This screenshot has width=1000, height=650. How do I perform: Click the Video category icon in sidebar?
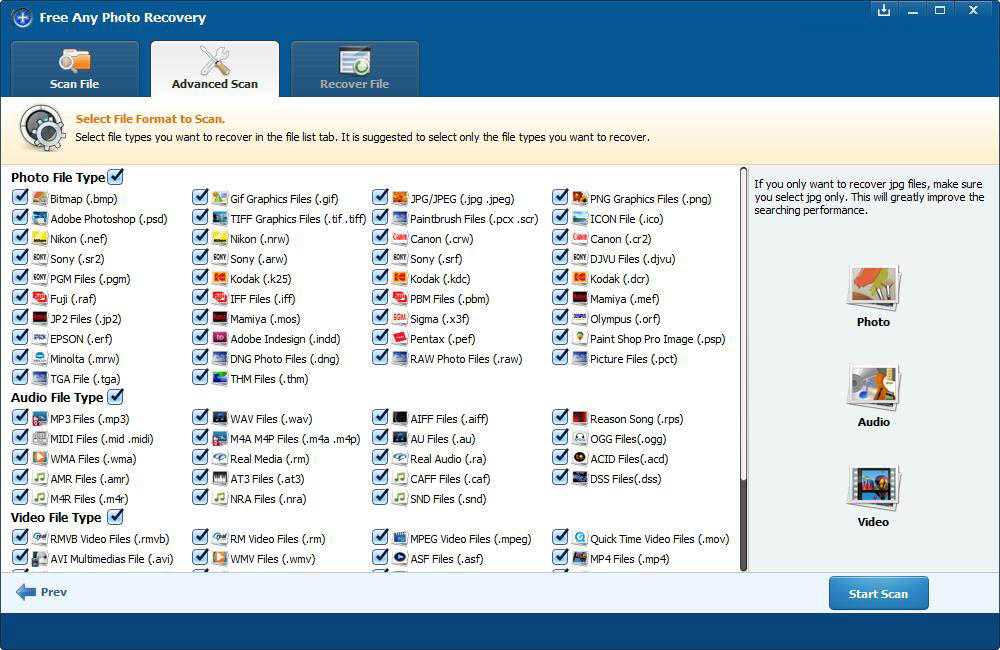(x=873, y=489)
